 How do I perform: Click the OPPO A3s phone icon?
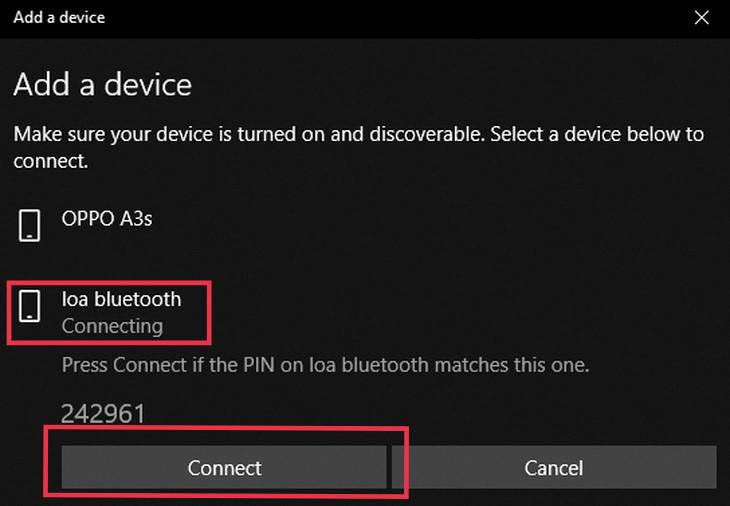[x=31, y=224]
